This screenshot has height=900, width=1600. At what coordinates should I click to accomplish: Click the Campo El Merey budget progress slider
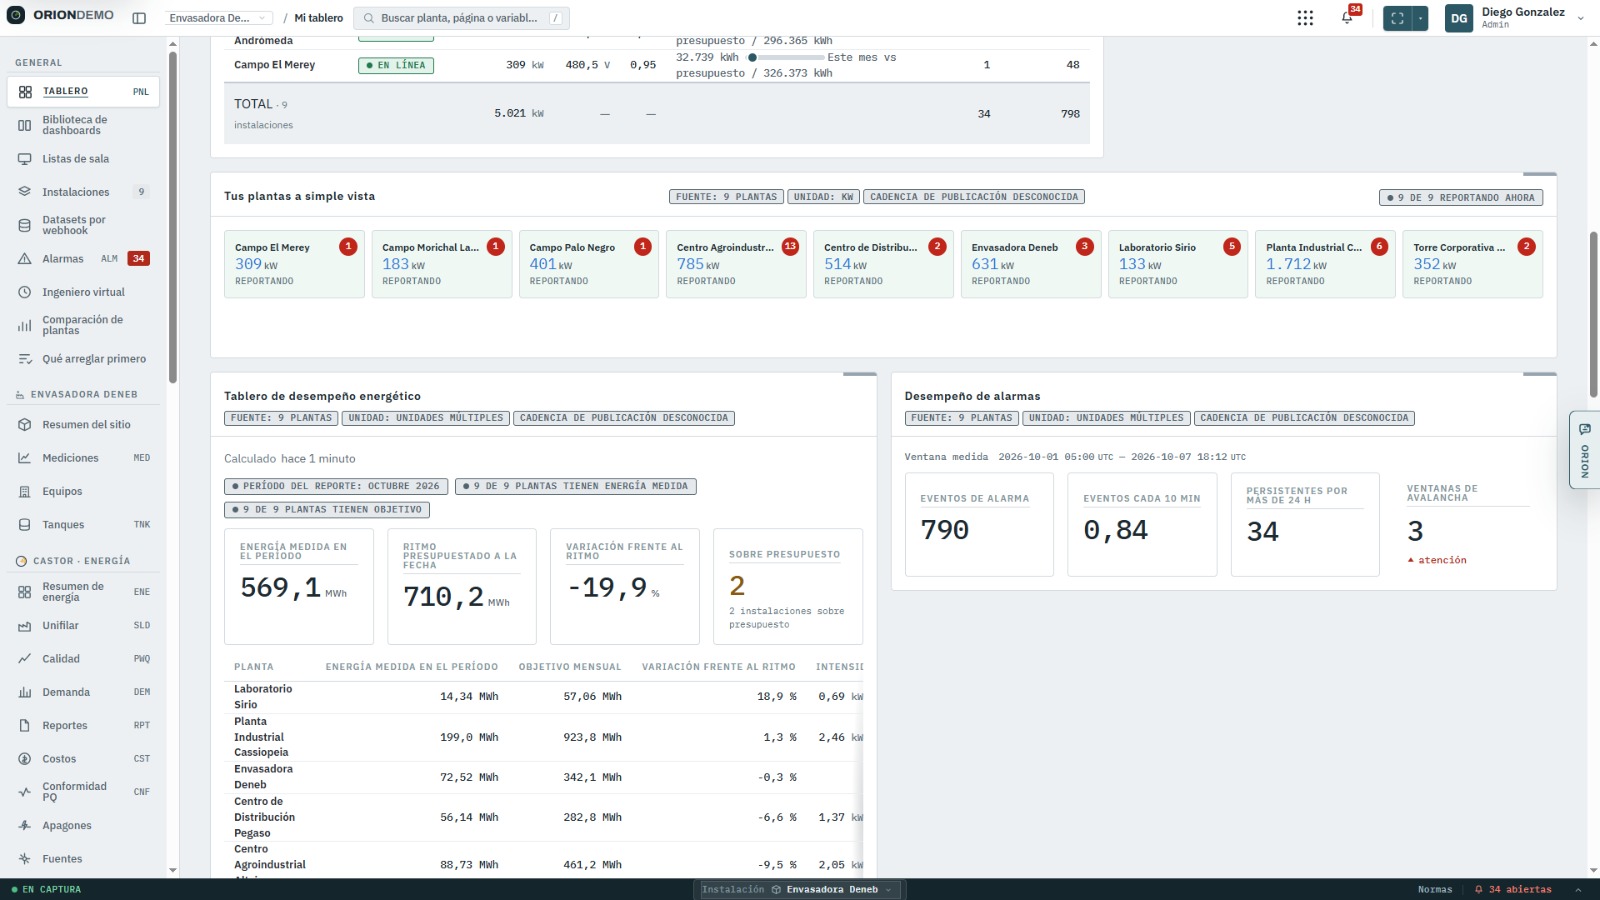click(785, 58)
